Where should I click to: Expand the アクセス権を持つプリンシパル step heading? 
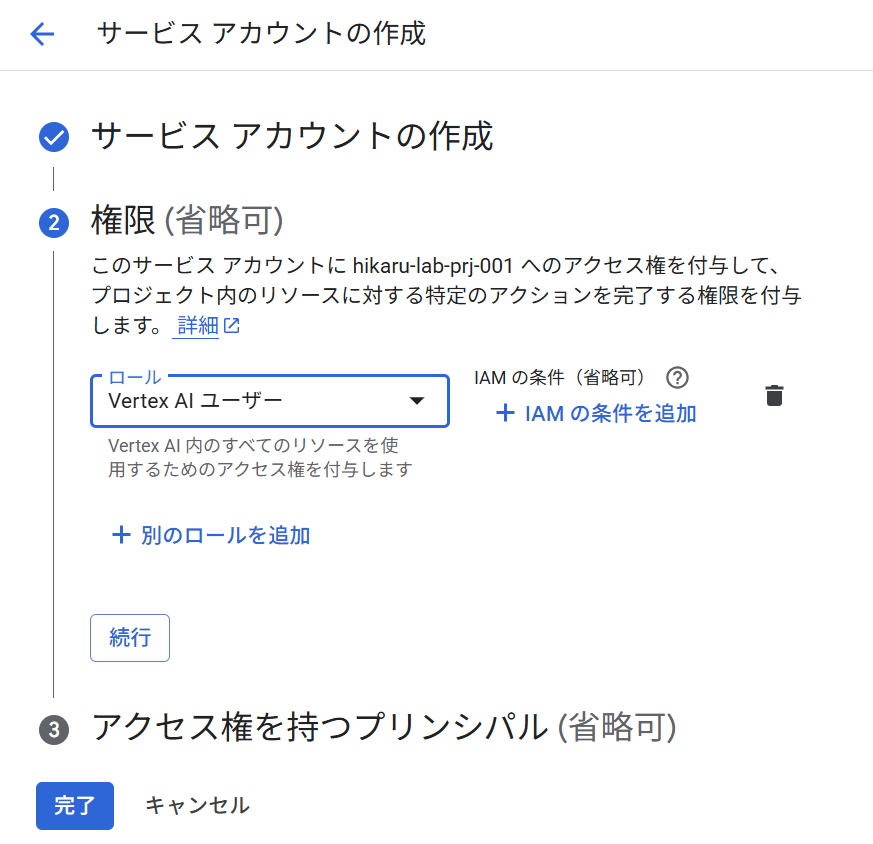384,727
